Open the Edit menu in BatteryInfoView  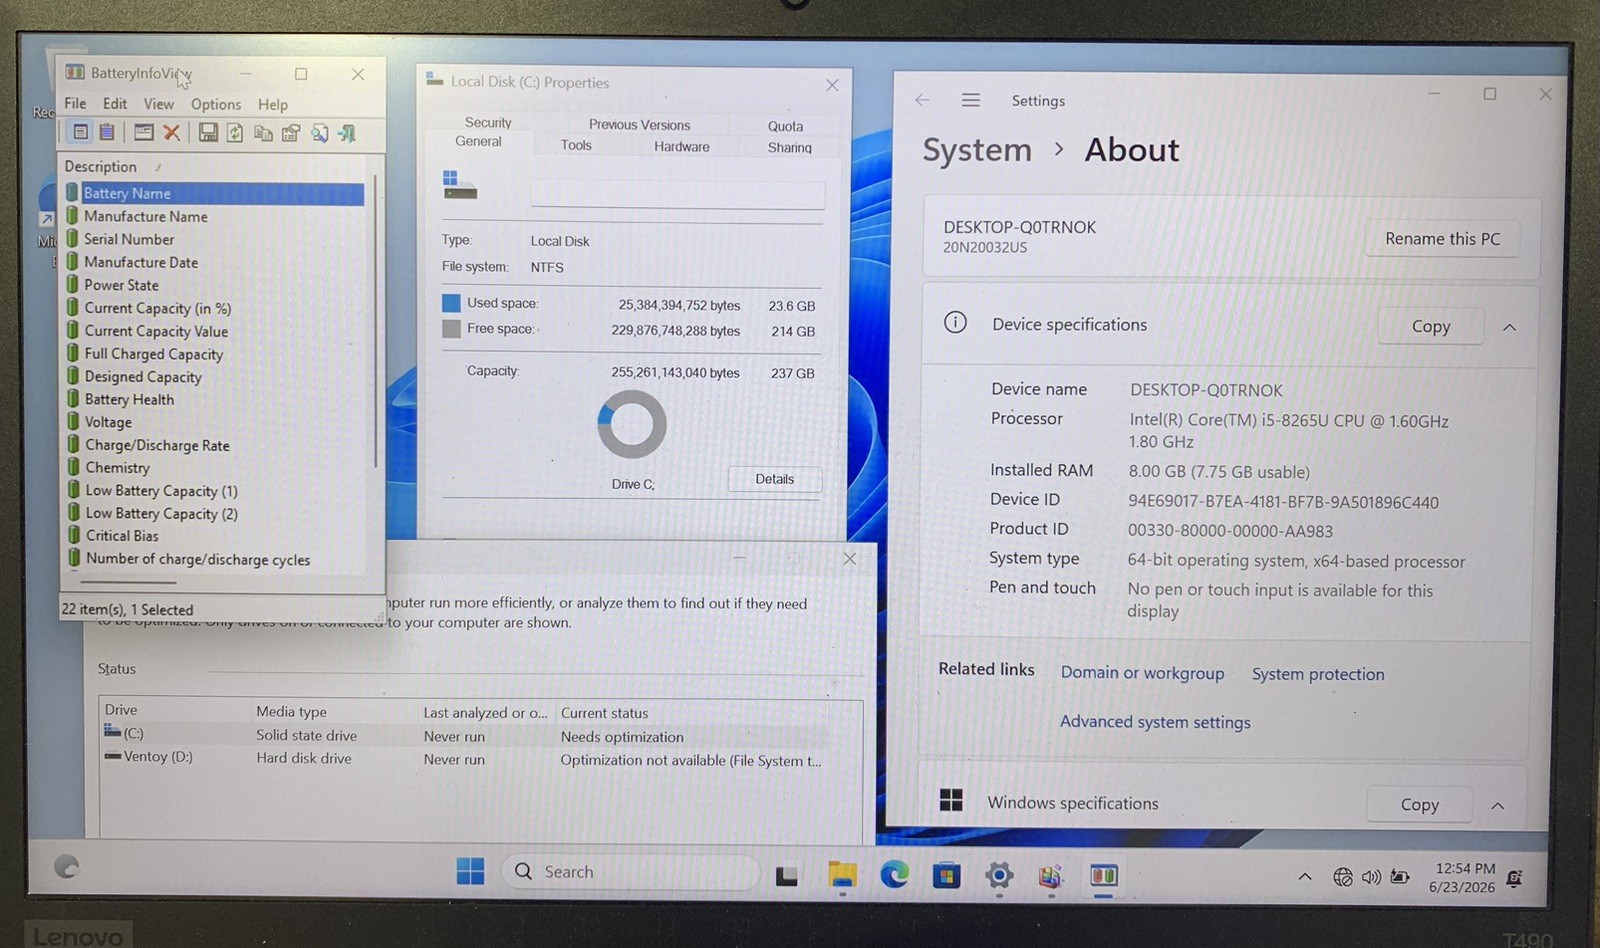click(115, 103)
